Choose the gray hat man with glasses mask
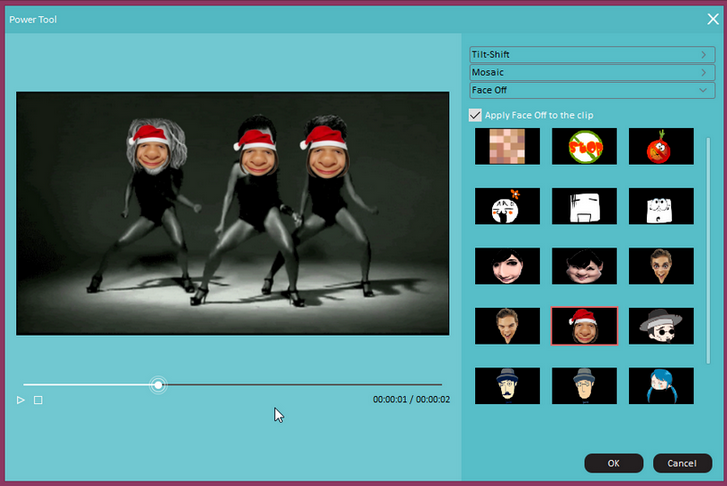727x486 pixels. 584,386
